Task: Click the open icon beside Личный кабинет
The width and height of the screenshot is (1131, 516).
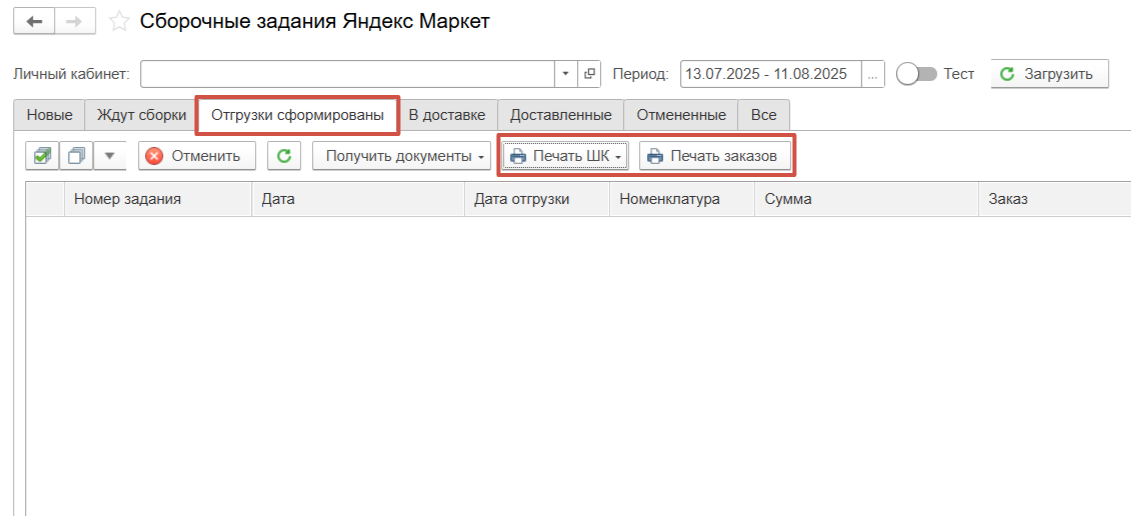Action: [x=589, y=74]
